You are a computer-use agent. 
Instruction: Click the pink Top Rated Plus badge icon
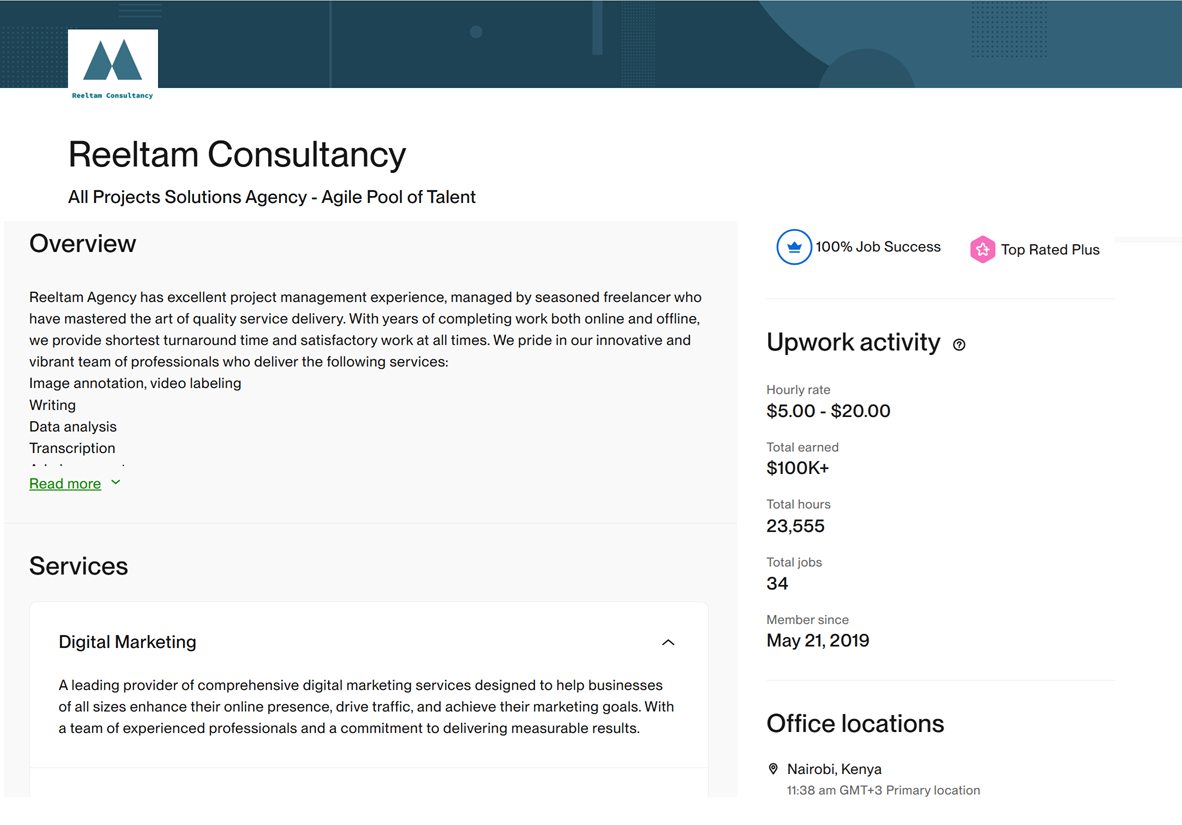click(x=982, y=250)
